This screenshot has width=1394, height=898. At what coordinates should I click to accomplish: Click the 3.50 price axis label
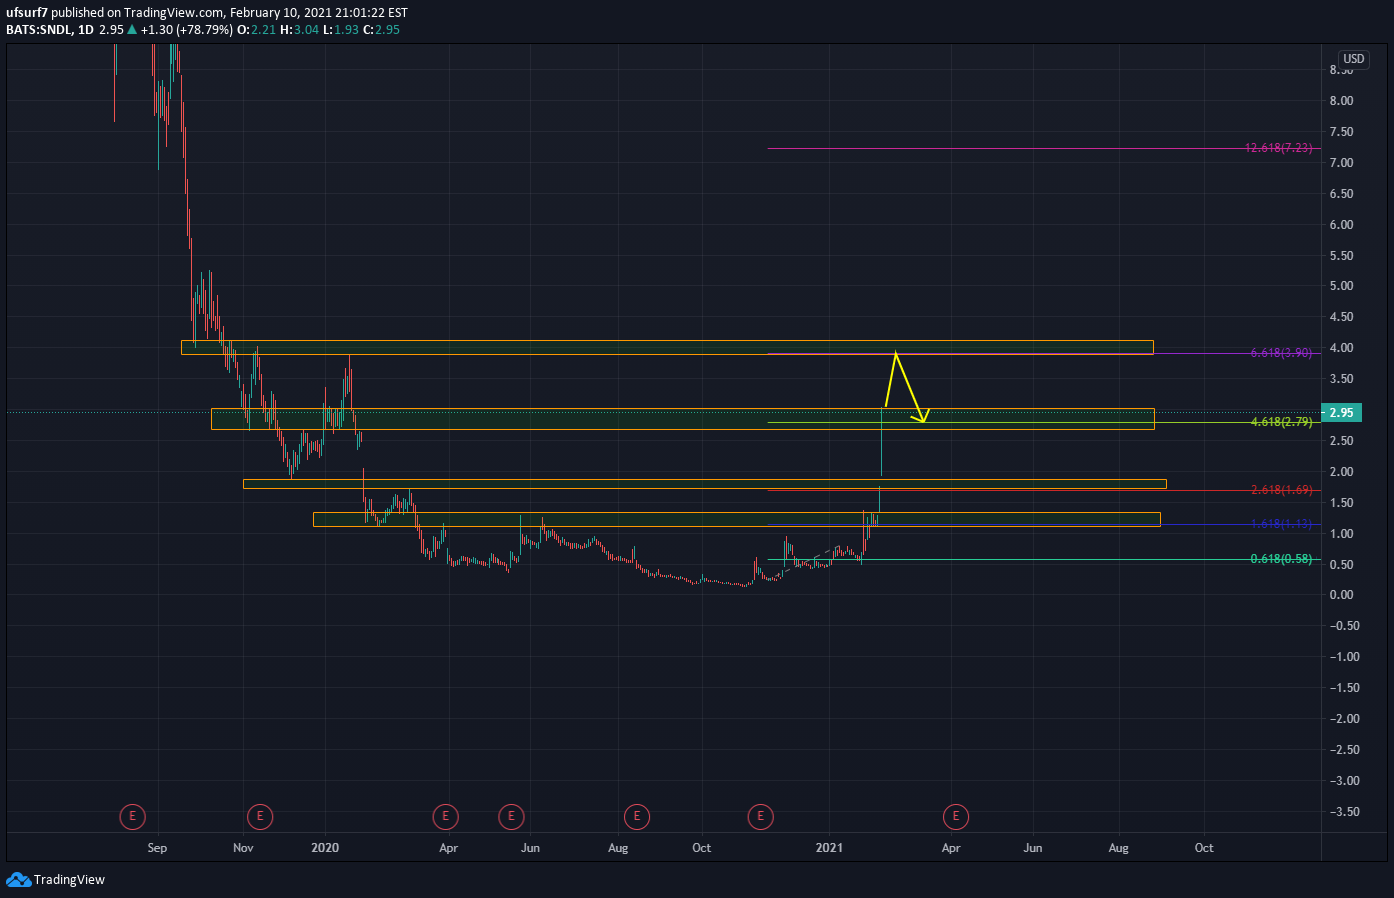click(x=1341, y=379)
